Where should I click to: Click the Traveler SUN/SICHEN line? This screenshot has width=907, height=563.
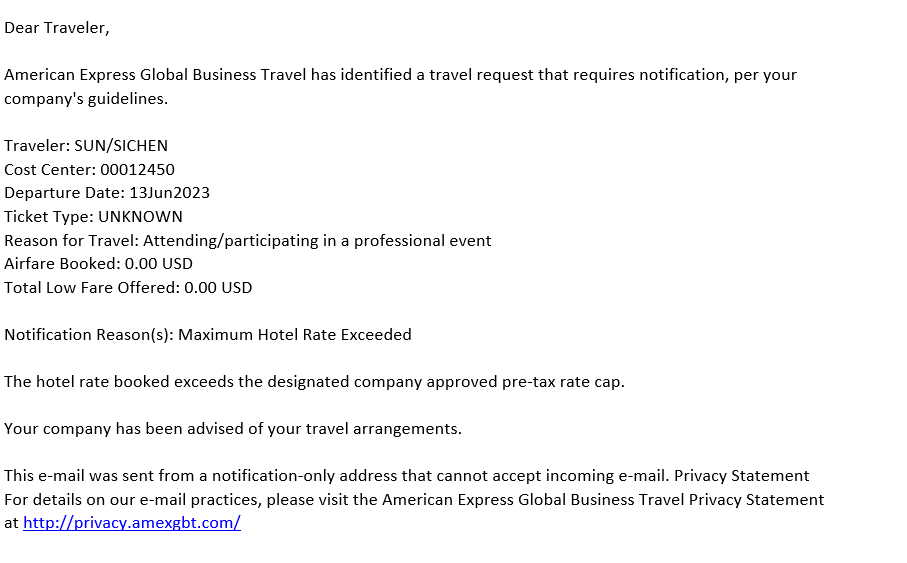(86, 146)
